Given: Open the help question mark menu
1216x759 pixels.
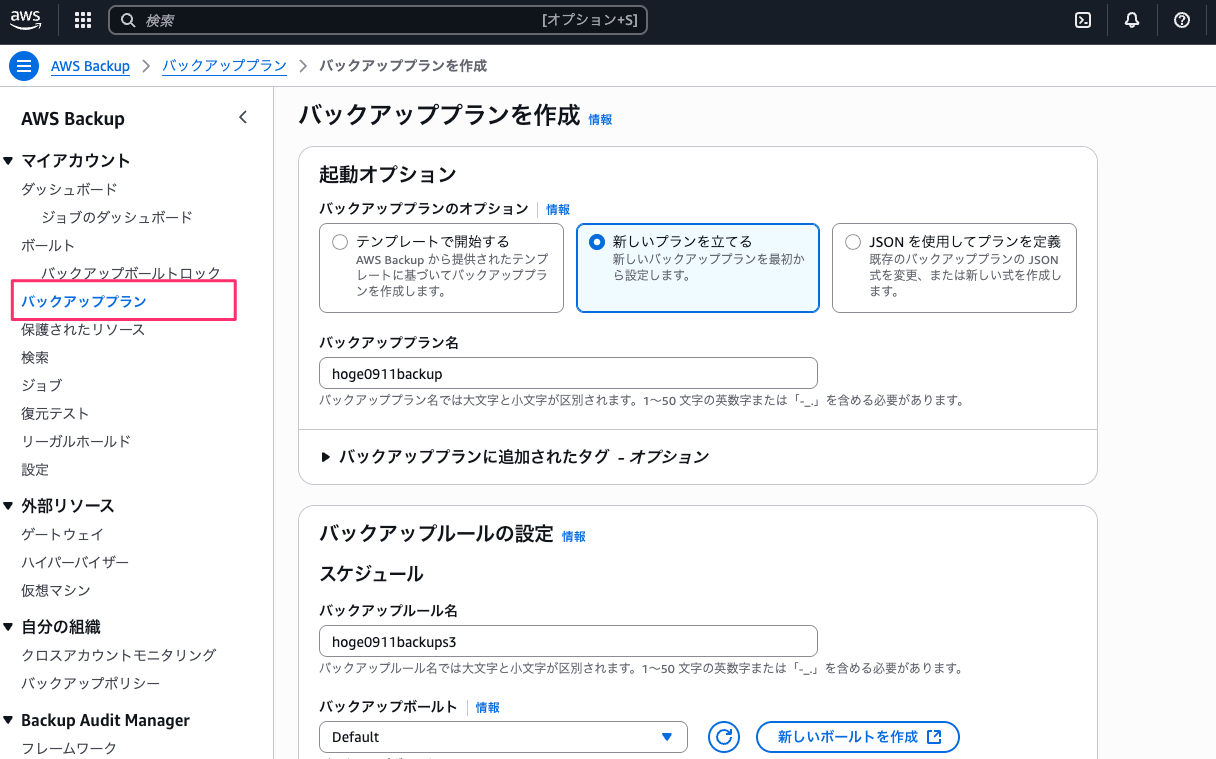Looking at the screenshot, I should [x=1182, y=20].
